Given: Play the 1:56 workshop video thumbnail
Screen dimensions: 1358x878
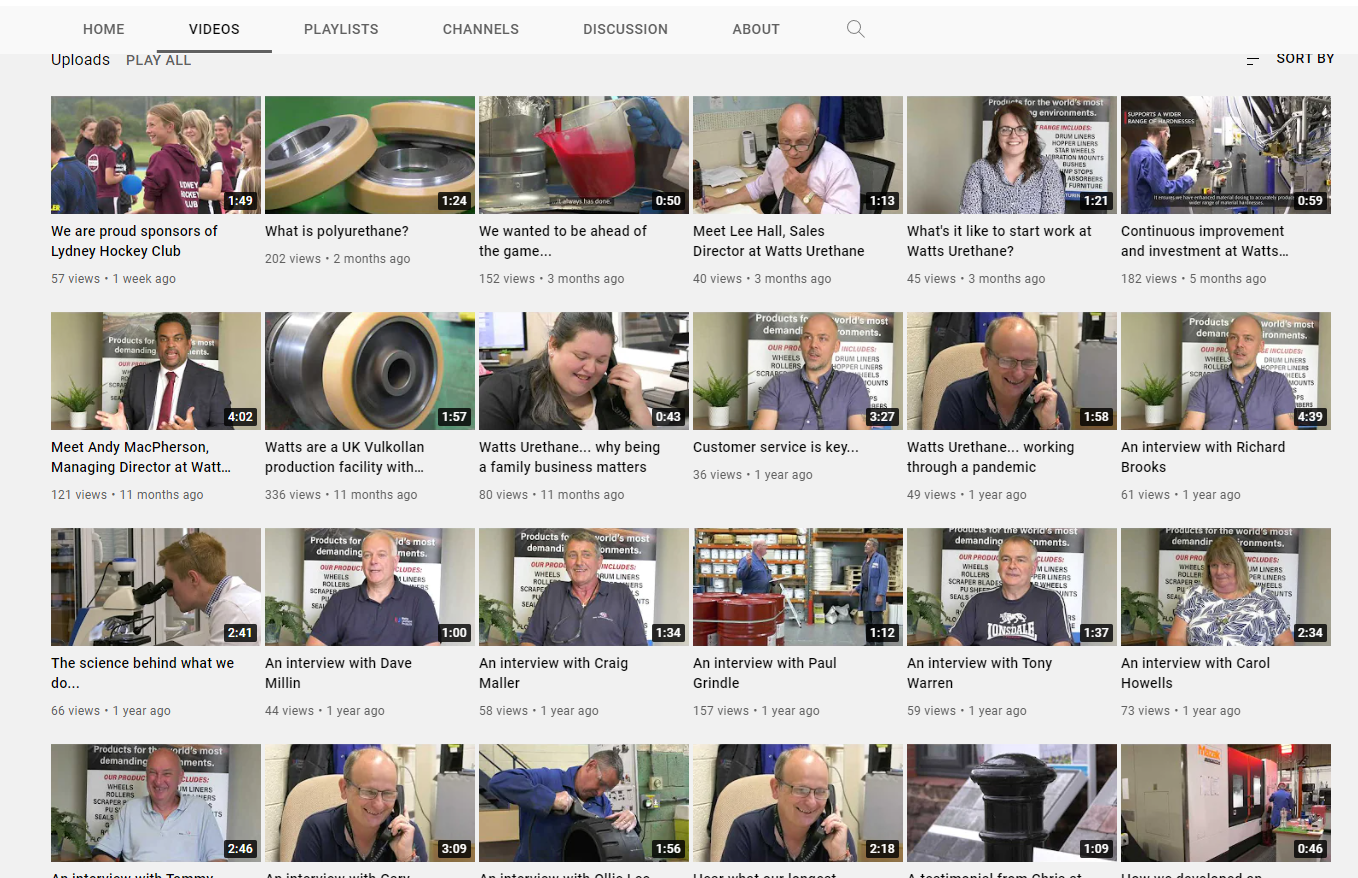Looking at the screenshot, I should tap(584, 803).
